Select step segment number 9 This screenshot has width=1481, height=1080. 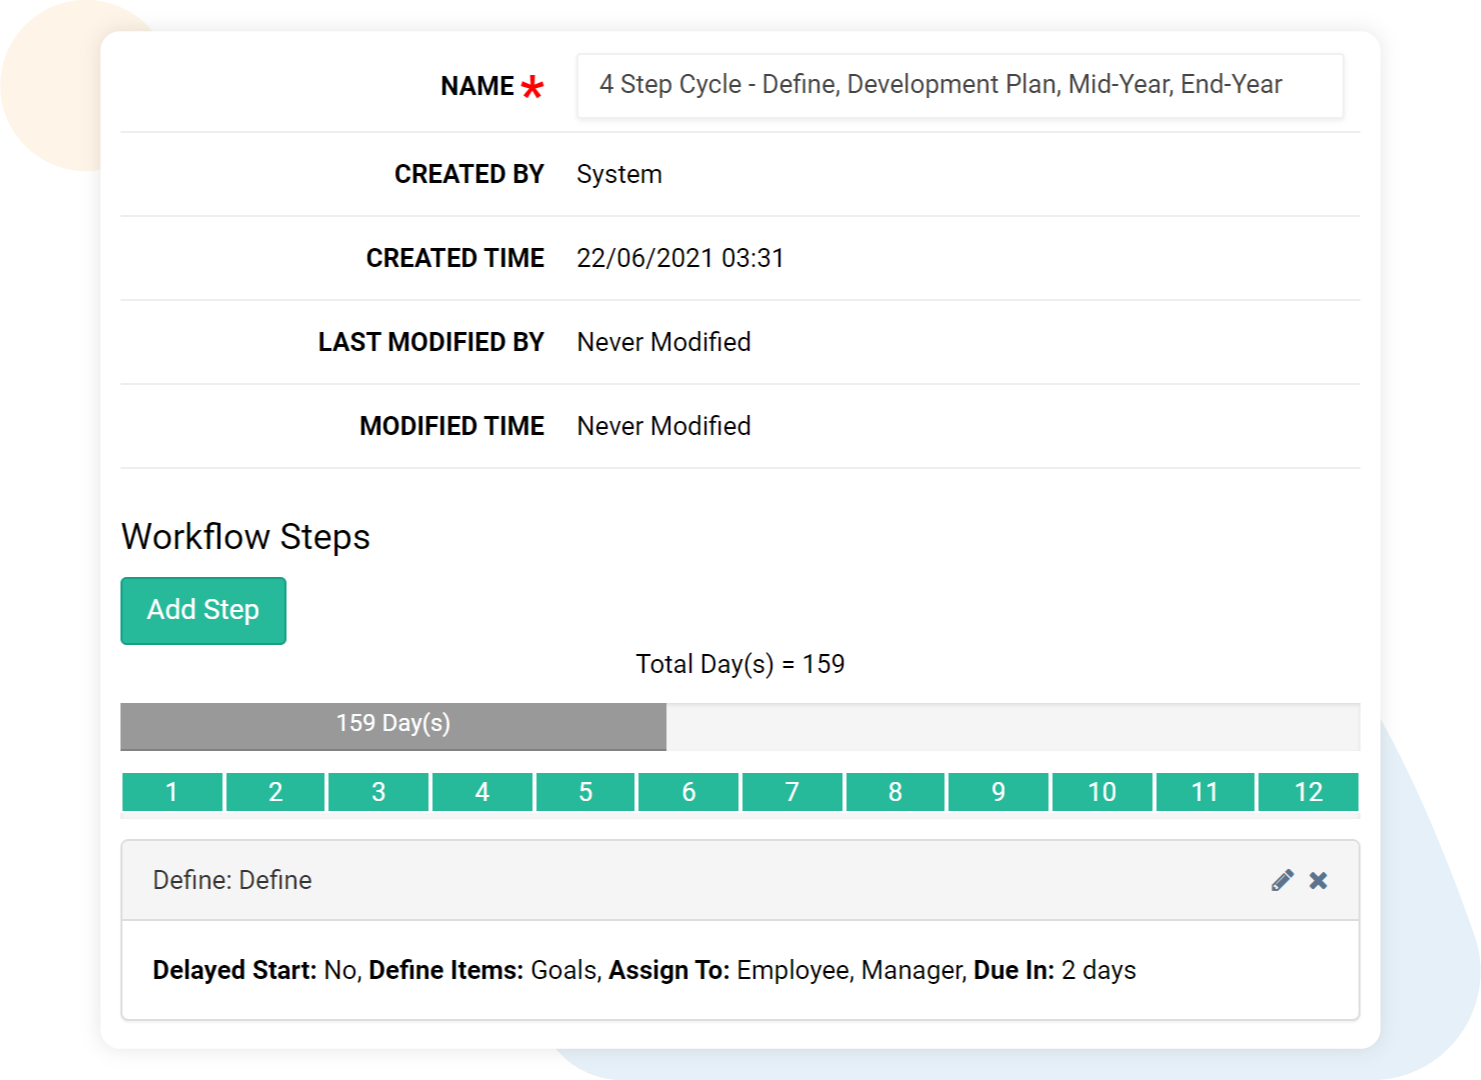pos(998,792)
